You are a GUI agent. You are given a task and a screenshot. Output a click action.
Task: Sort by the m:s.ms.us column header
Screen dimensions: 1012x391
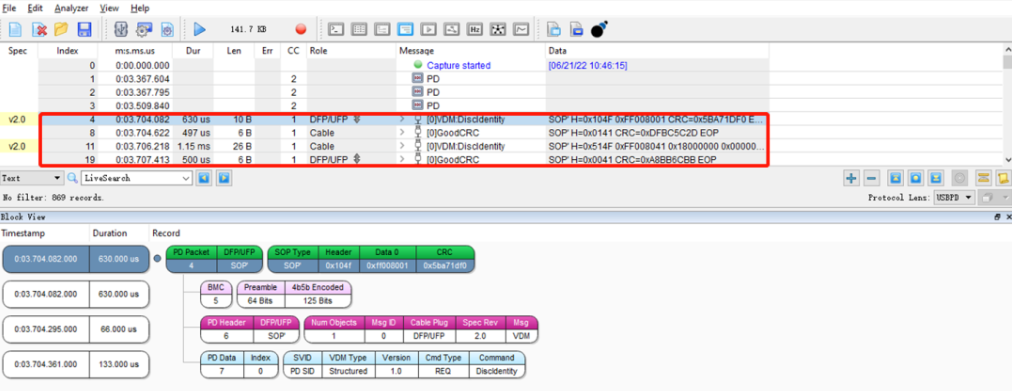[x=135, y=50]
